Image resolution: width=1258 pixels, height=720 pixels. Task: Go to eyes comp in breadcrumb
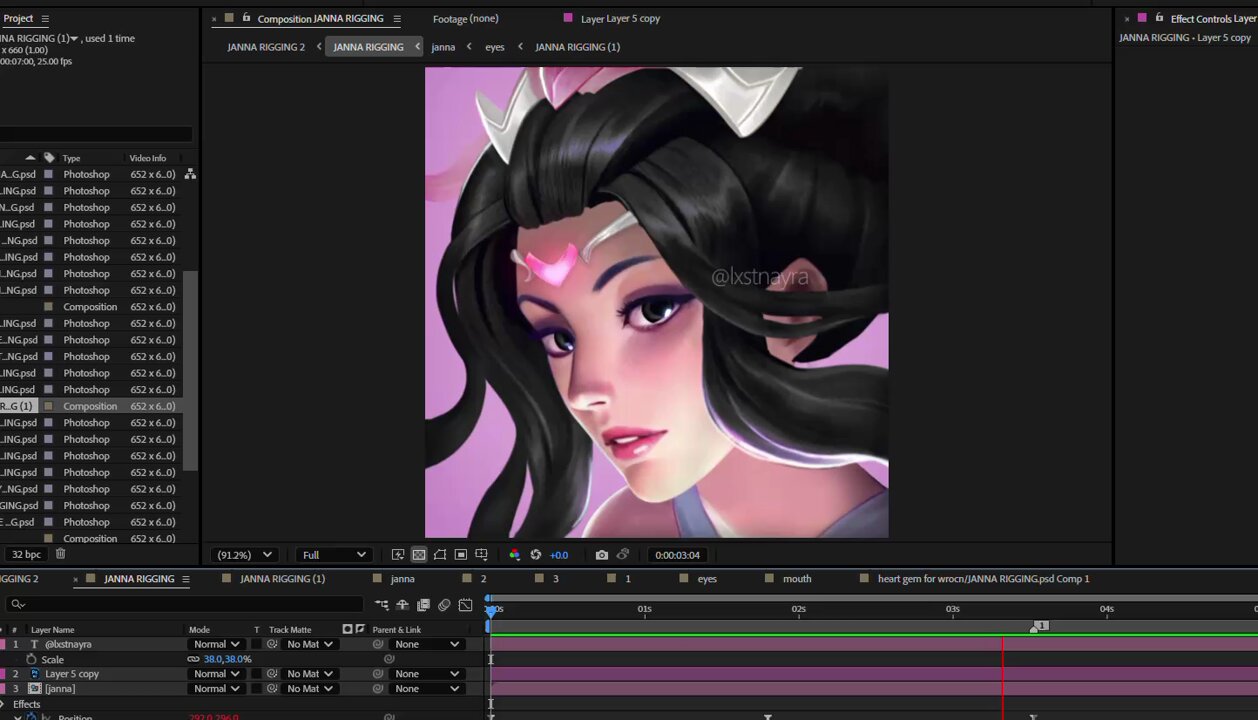495,47
